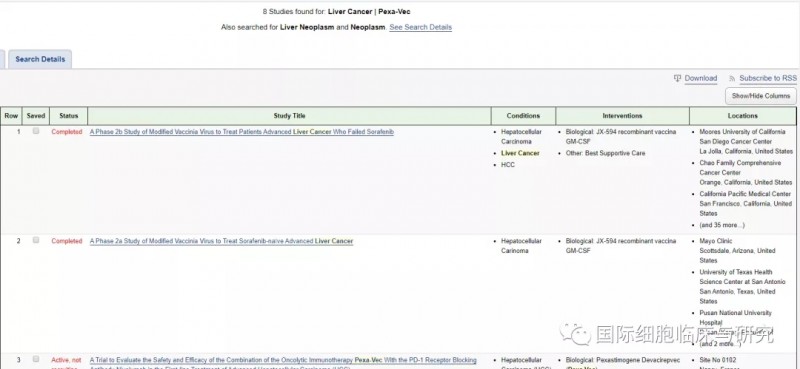Subscribe to RSS feed link
800x369 pixels.
pos(768,79)
